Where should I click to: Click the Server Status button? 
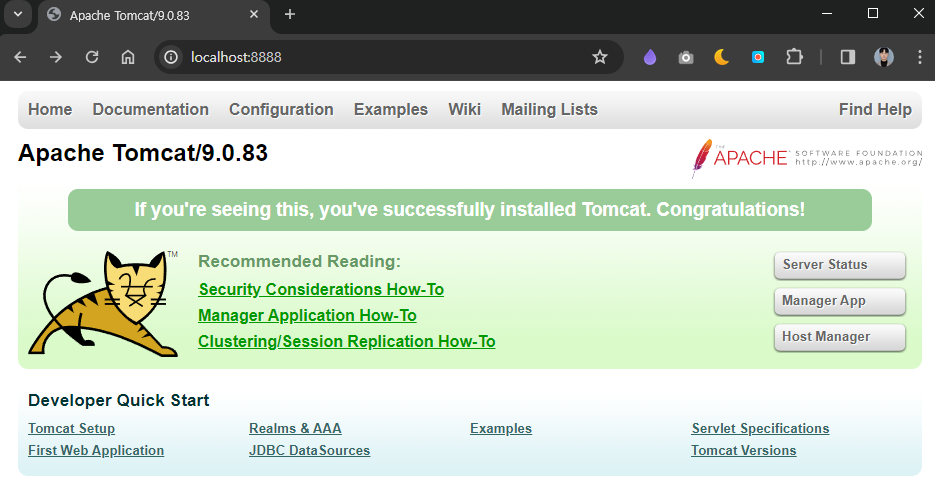point(840,265)
